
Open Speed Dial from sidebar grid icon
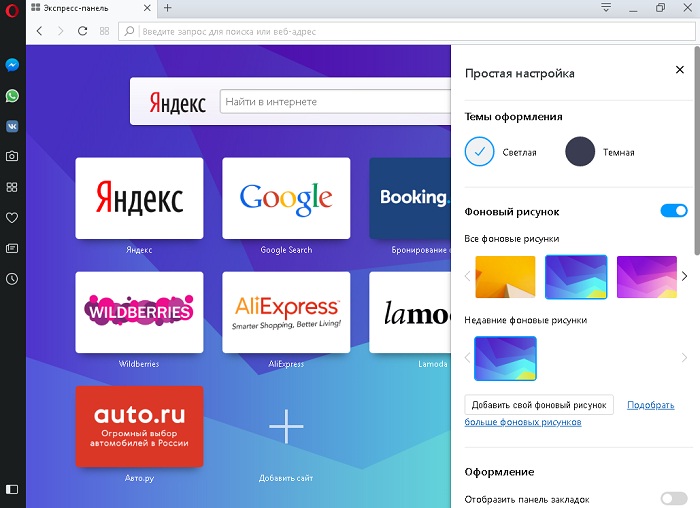coord(12,187)
